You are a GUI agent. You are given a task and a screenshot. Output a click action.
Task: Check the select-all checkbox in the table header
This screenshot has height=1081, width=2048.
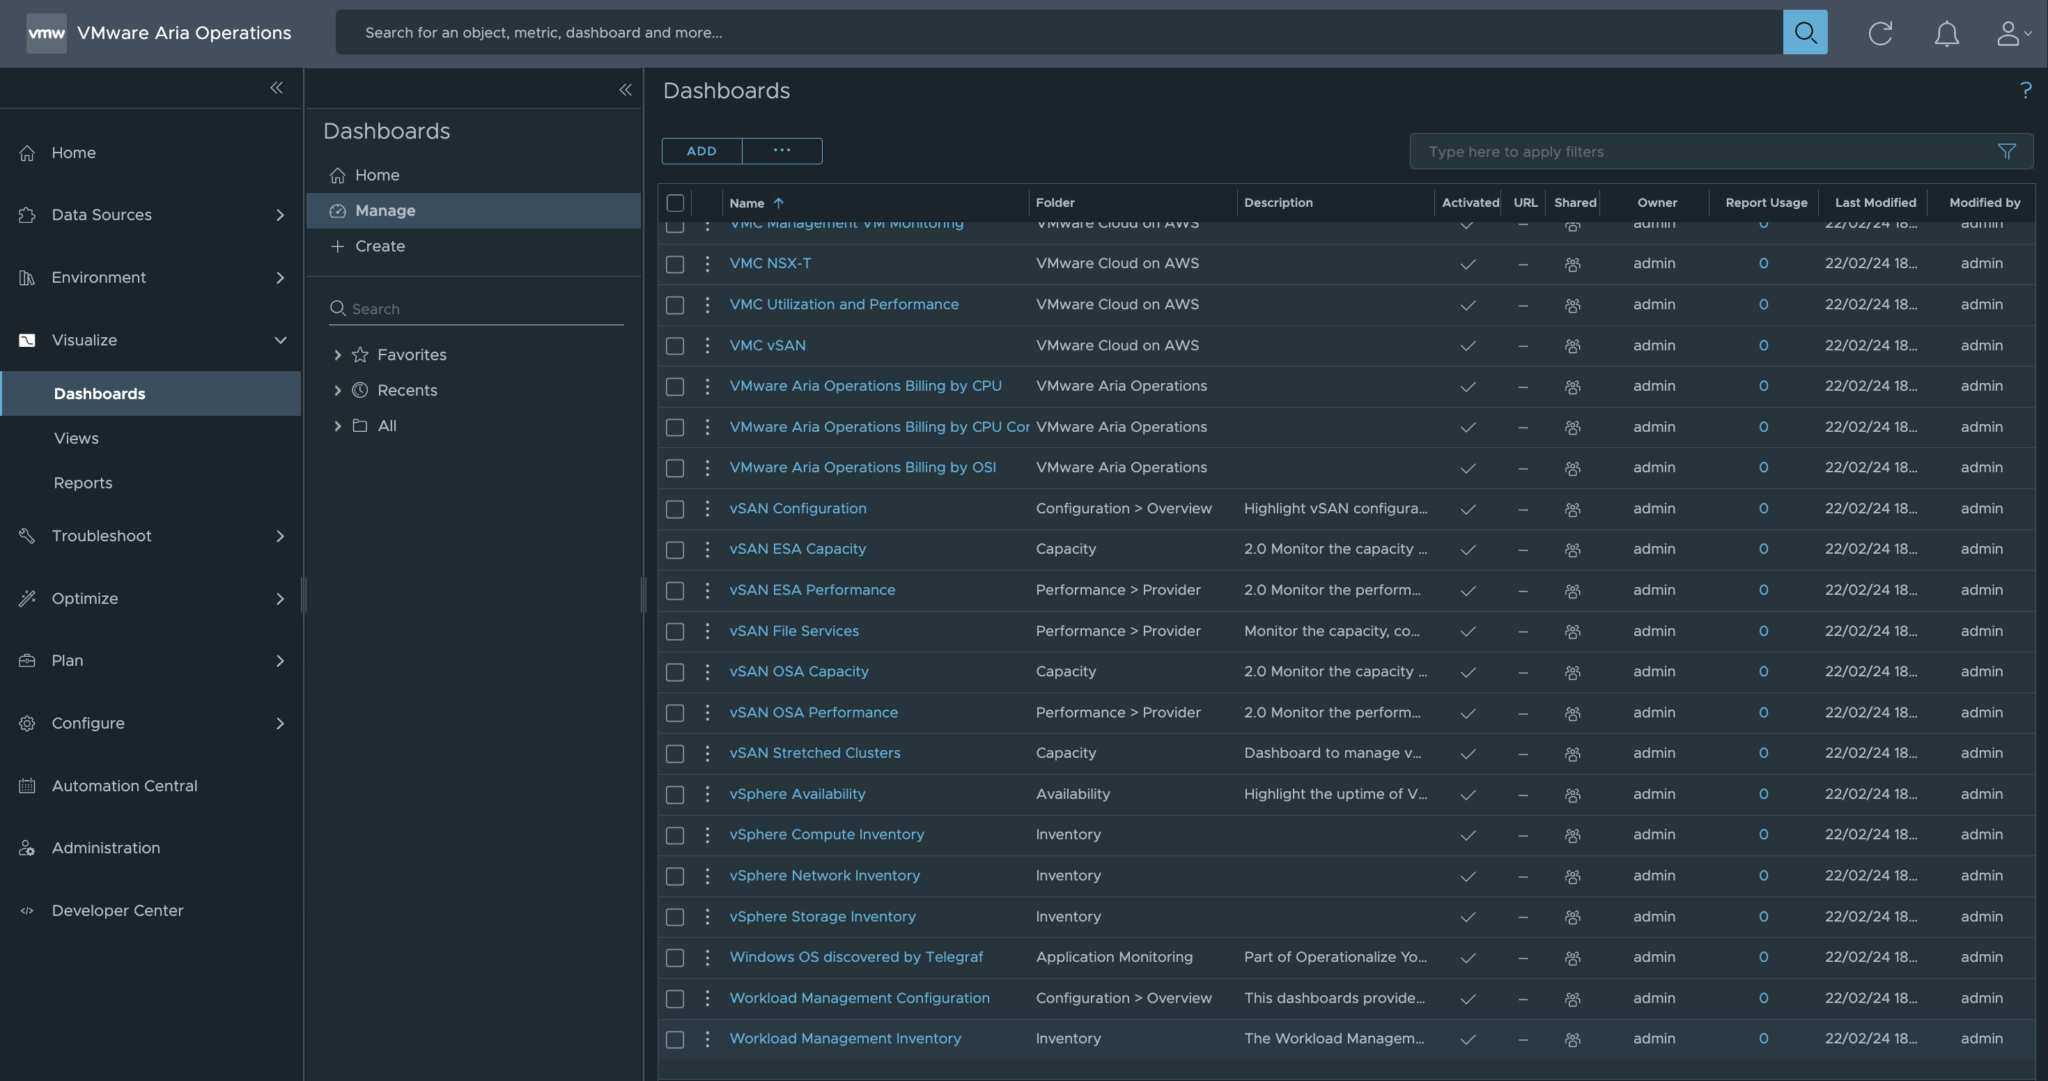[x=675, y=202]
